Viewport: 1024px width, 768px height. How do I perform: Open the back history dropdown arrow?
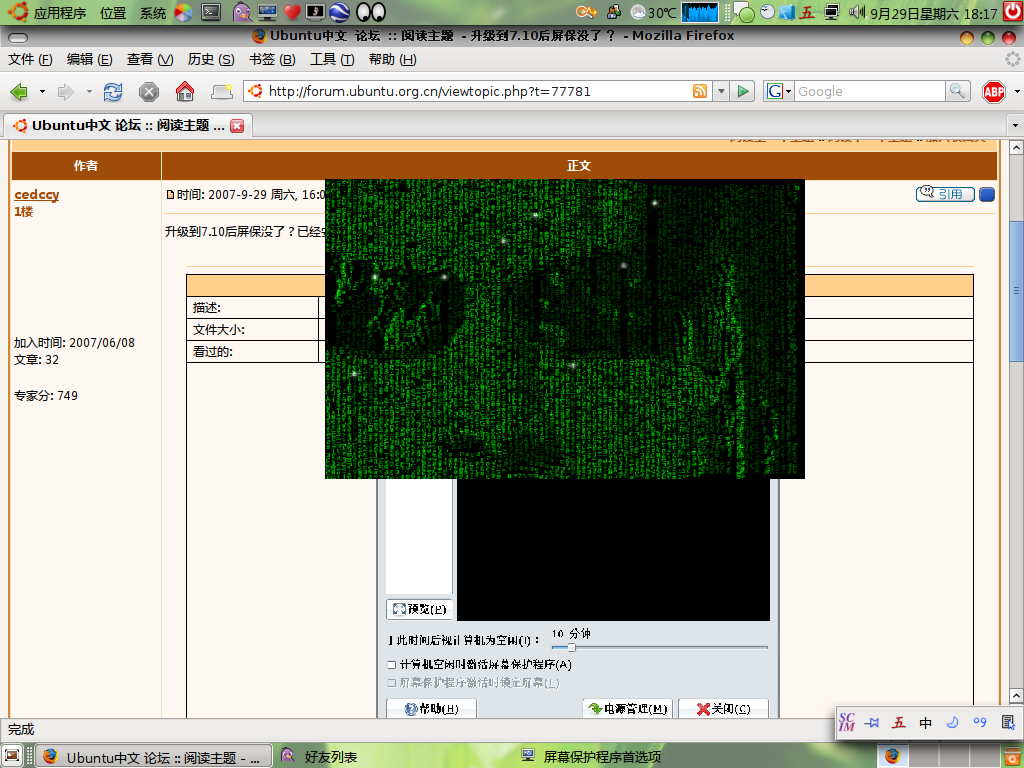coord(42,91)
